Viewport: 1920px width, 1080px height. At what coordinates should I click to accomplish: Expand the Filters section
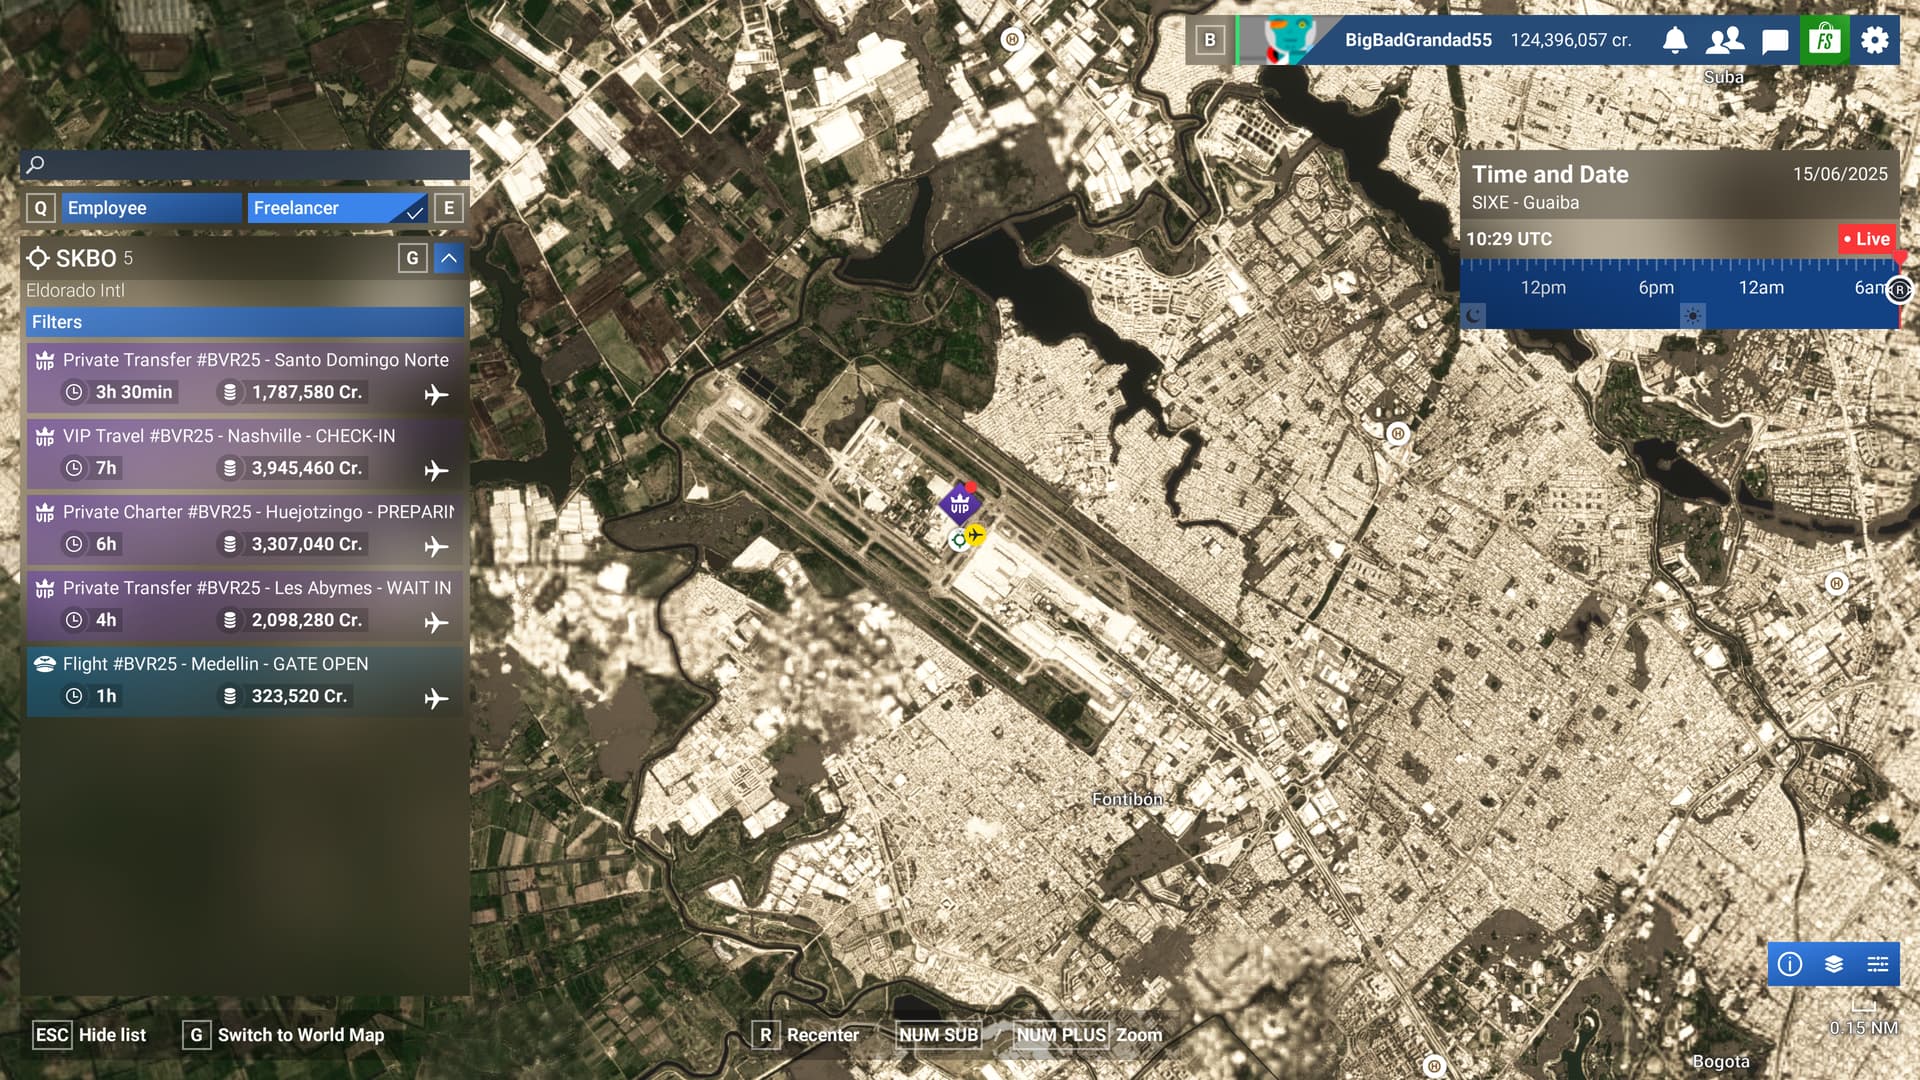pyautogui.click(x=245, y=322)
